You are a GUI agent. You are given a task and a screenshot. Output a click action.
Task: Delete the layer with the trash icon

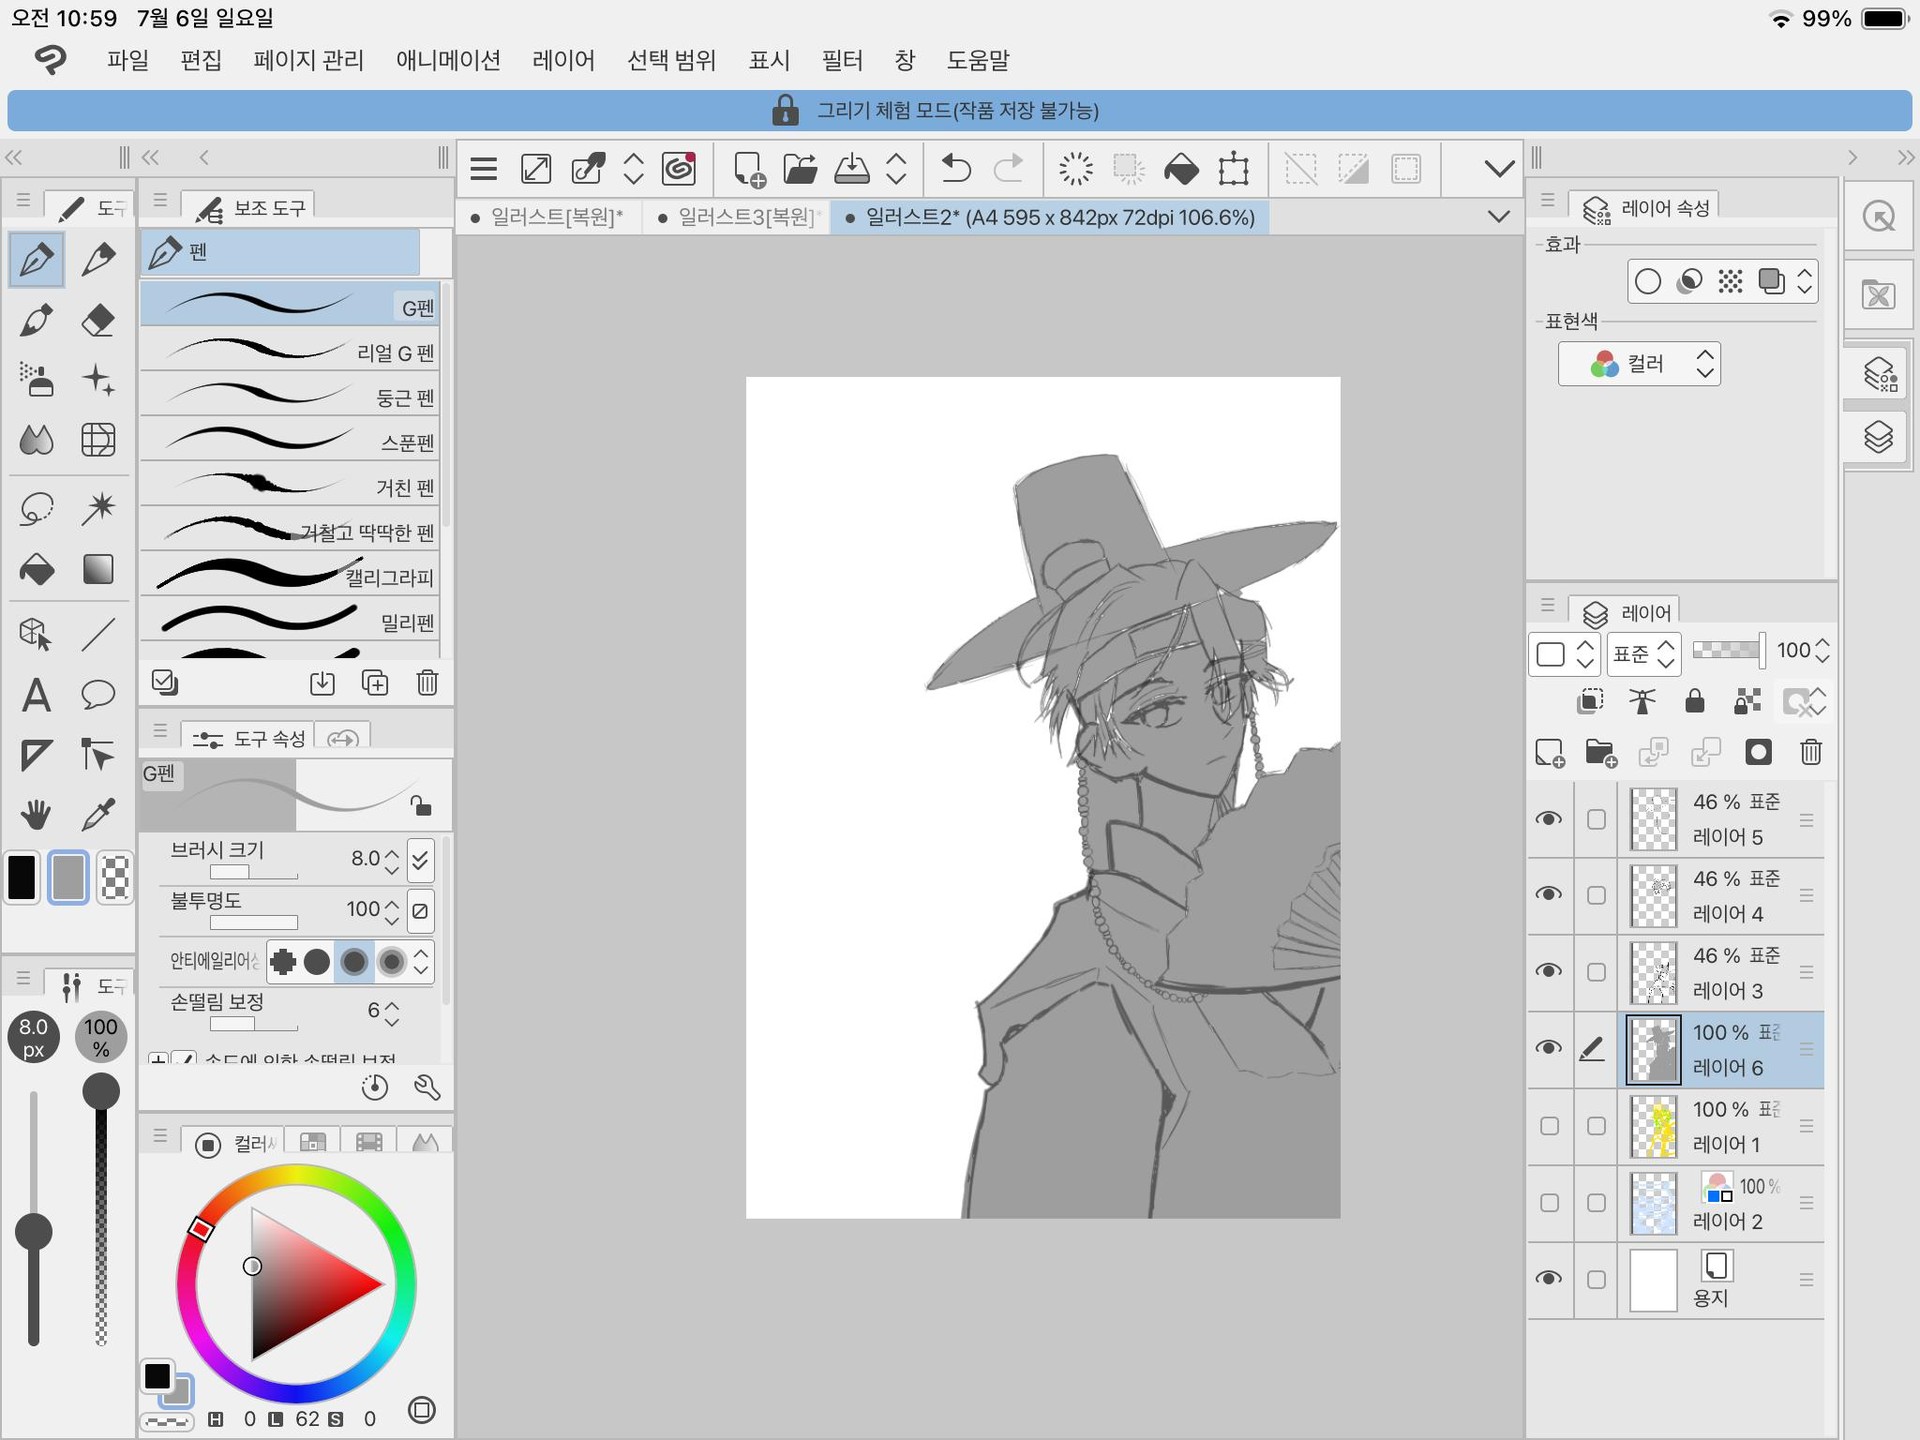pos(1810,753)
